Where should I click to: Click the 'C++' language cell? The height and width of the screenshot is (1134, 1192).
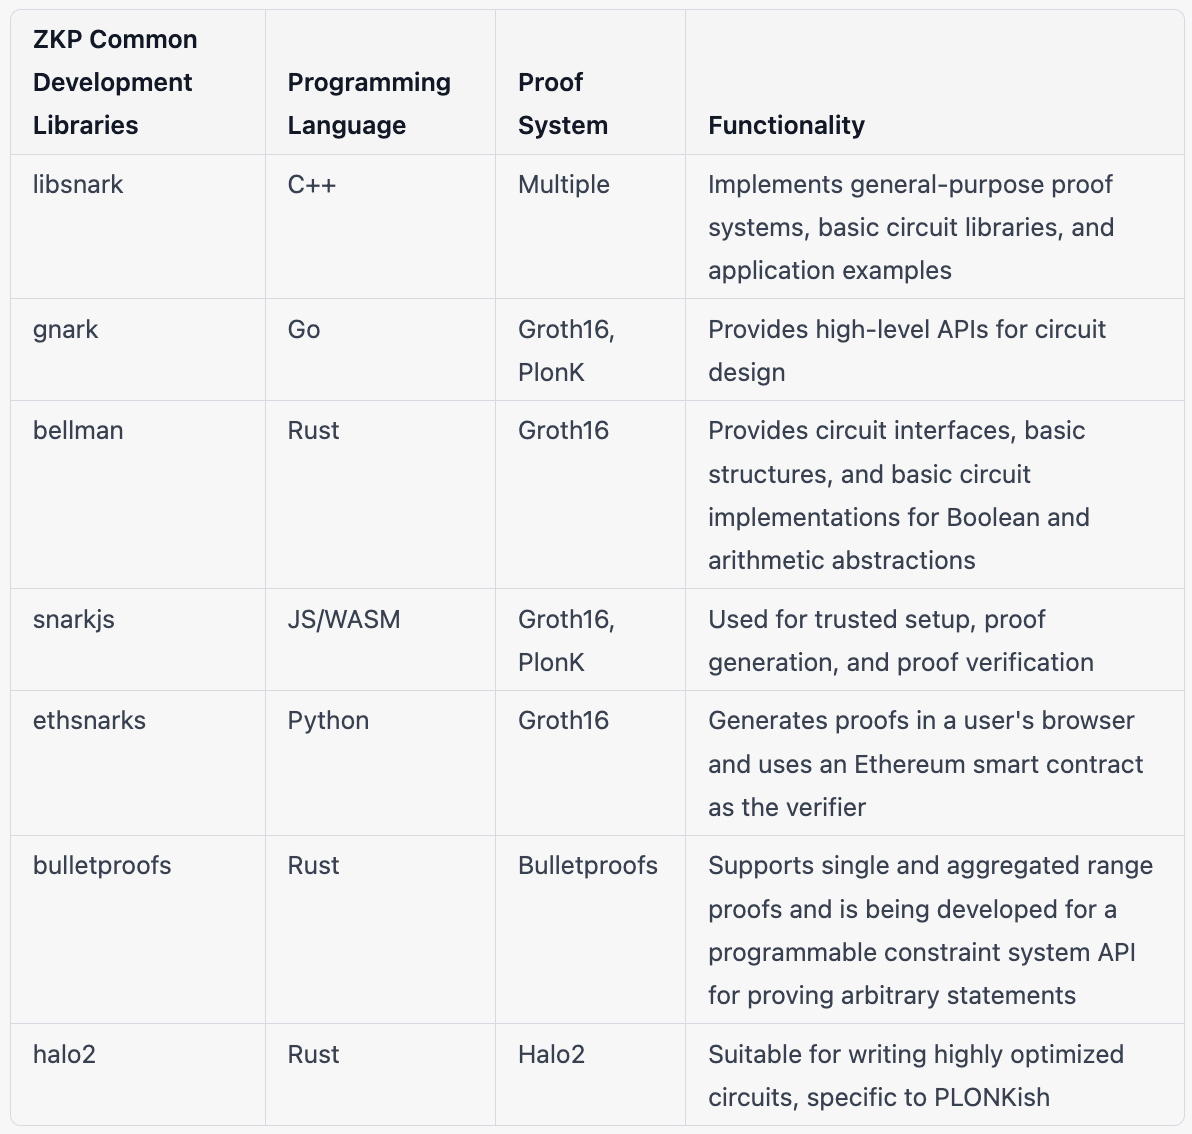[312, 185]
